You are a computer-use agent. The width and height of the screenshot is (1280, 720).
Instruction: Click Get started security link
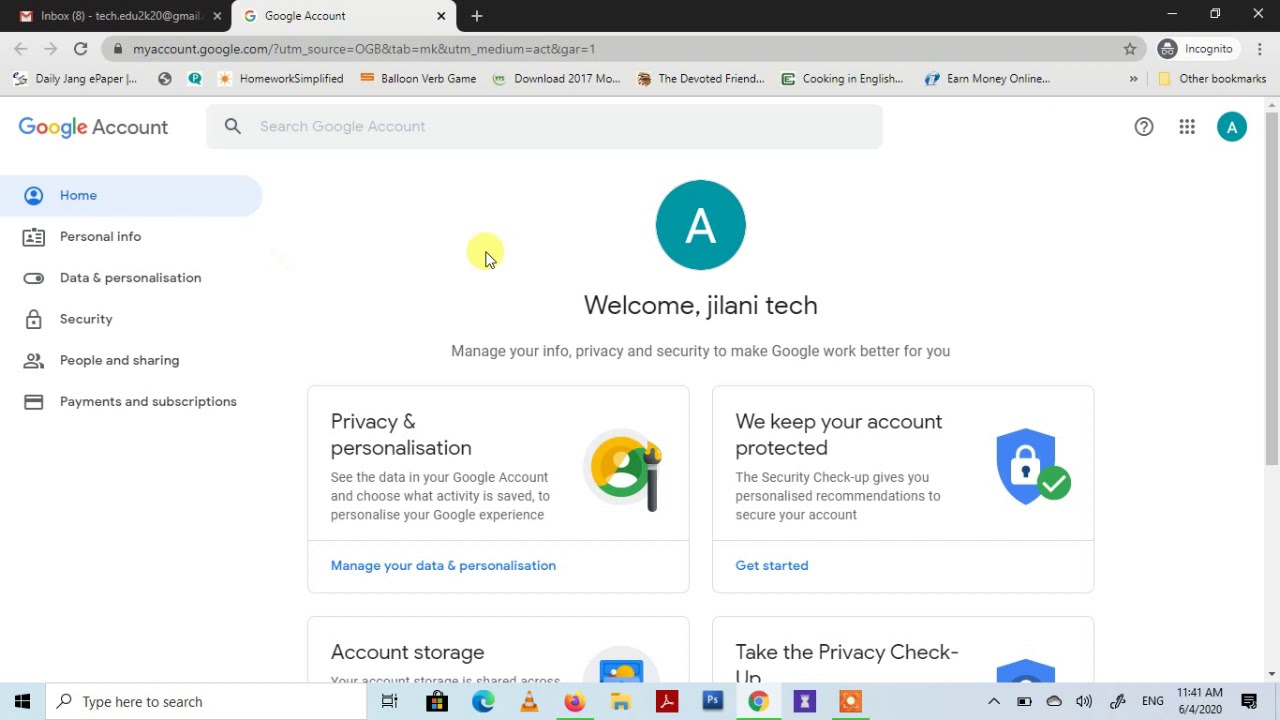pos(772,566)
